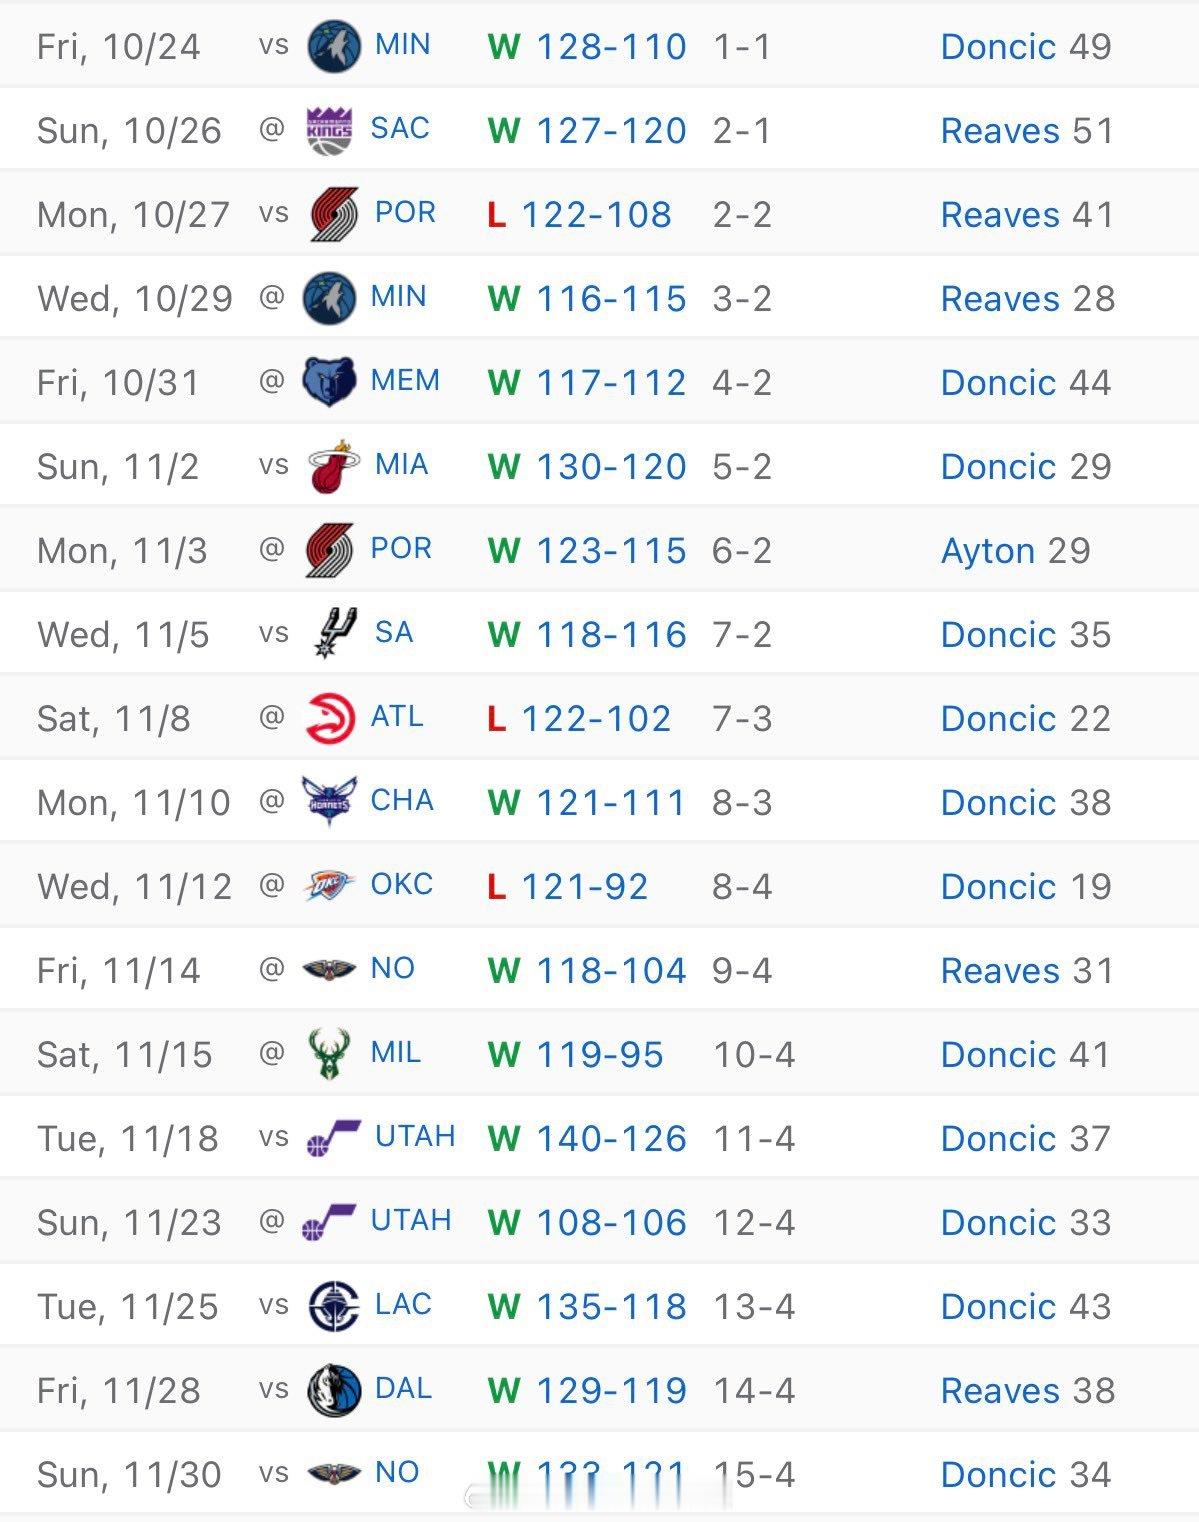Image resolution: width=1199 pixels, height=1522 pixels.
Task: Click Reaves 51 high points link
Action: click(1027, 130)
